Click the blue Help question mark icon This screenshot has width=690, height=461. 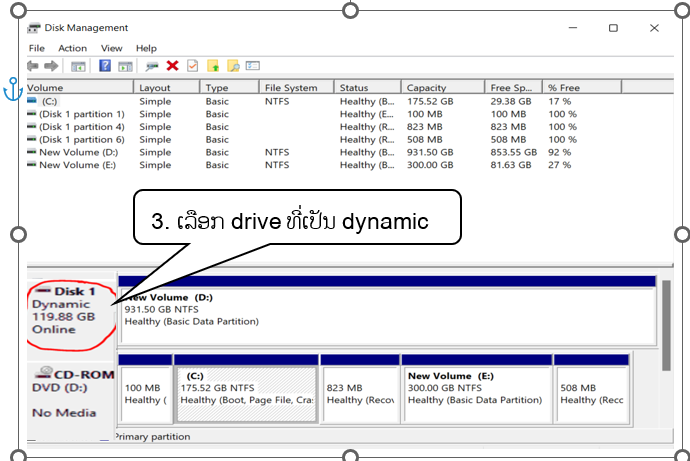pyautogui.click(x=104, y=66)
